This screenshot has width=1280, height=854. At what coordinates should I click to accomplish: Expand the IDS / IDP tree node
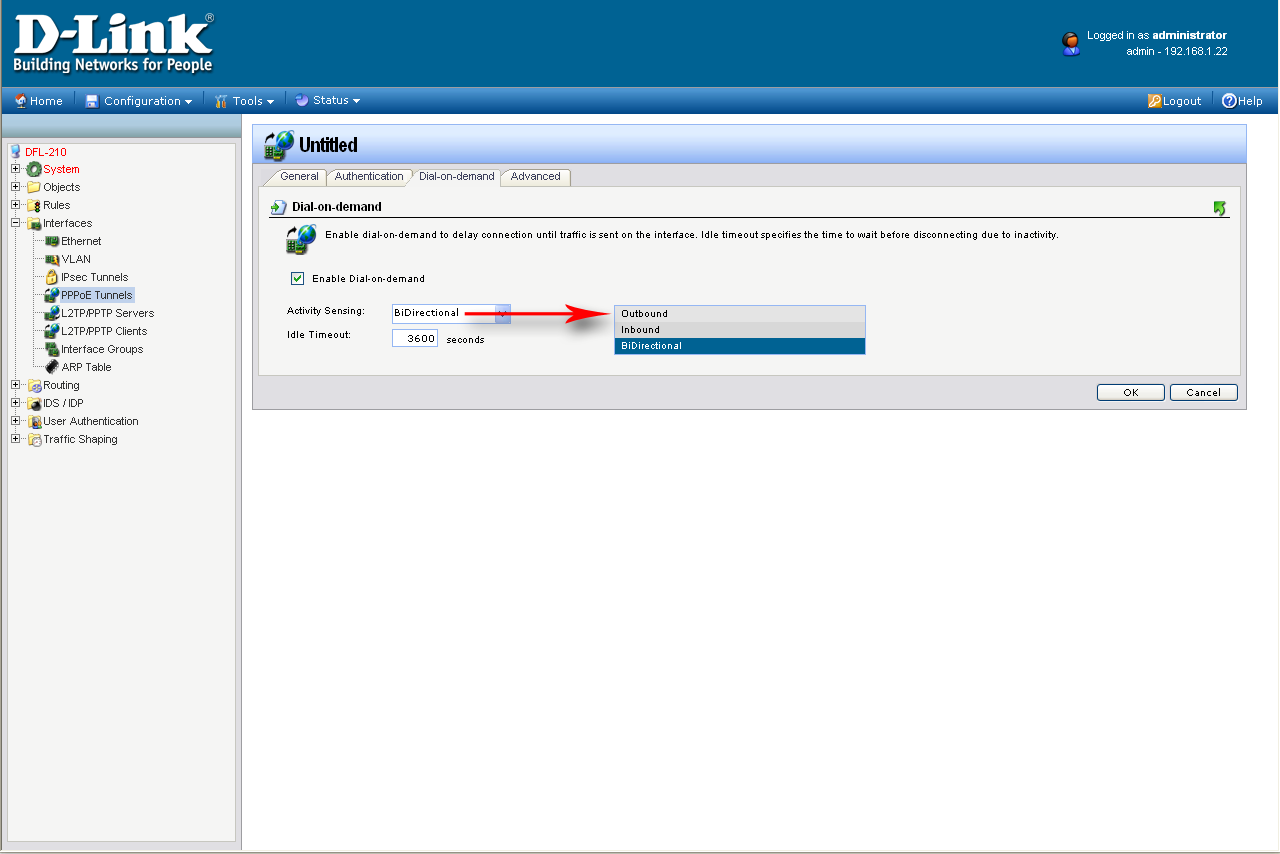click(x=16, y=403)
